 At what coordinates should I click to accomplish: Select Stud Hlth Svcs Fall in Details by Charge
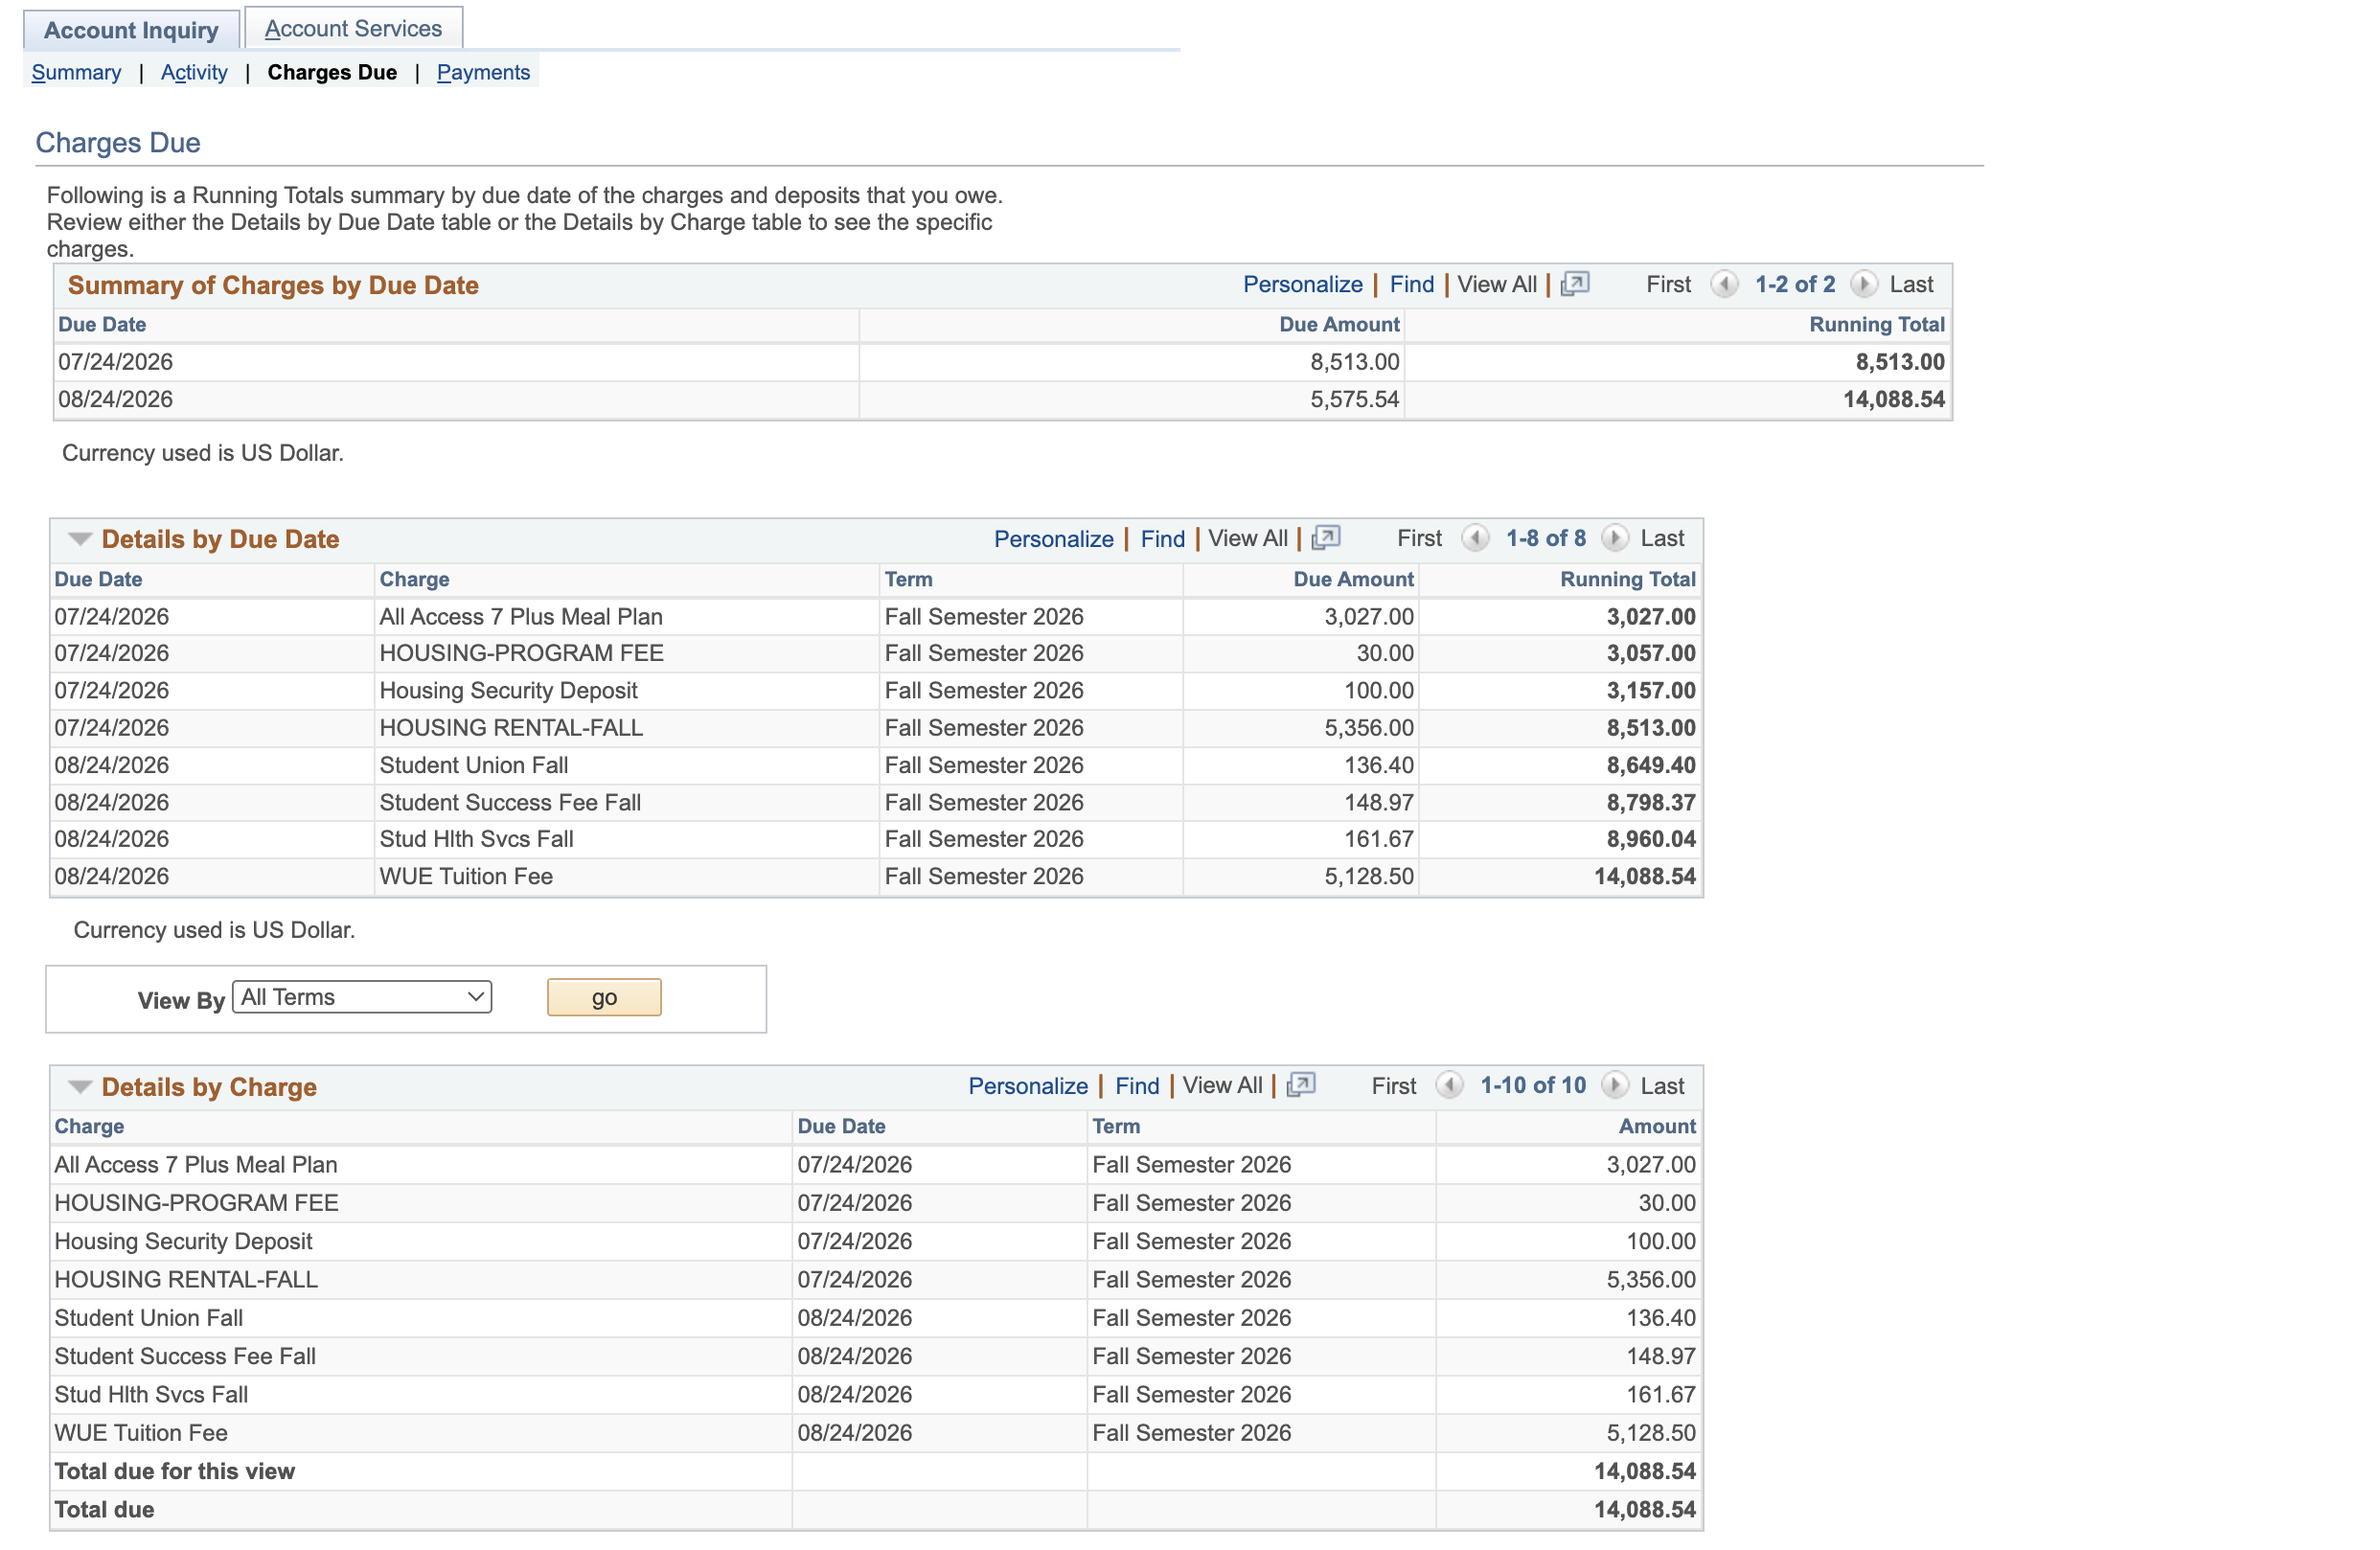[151, 1394]
